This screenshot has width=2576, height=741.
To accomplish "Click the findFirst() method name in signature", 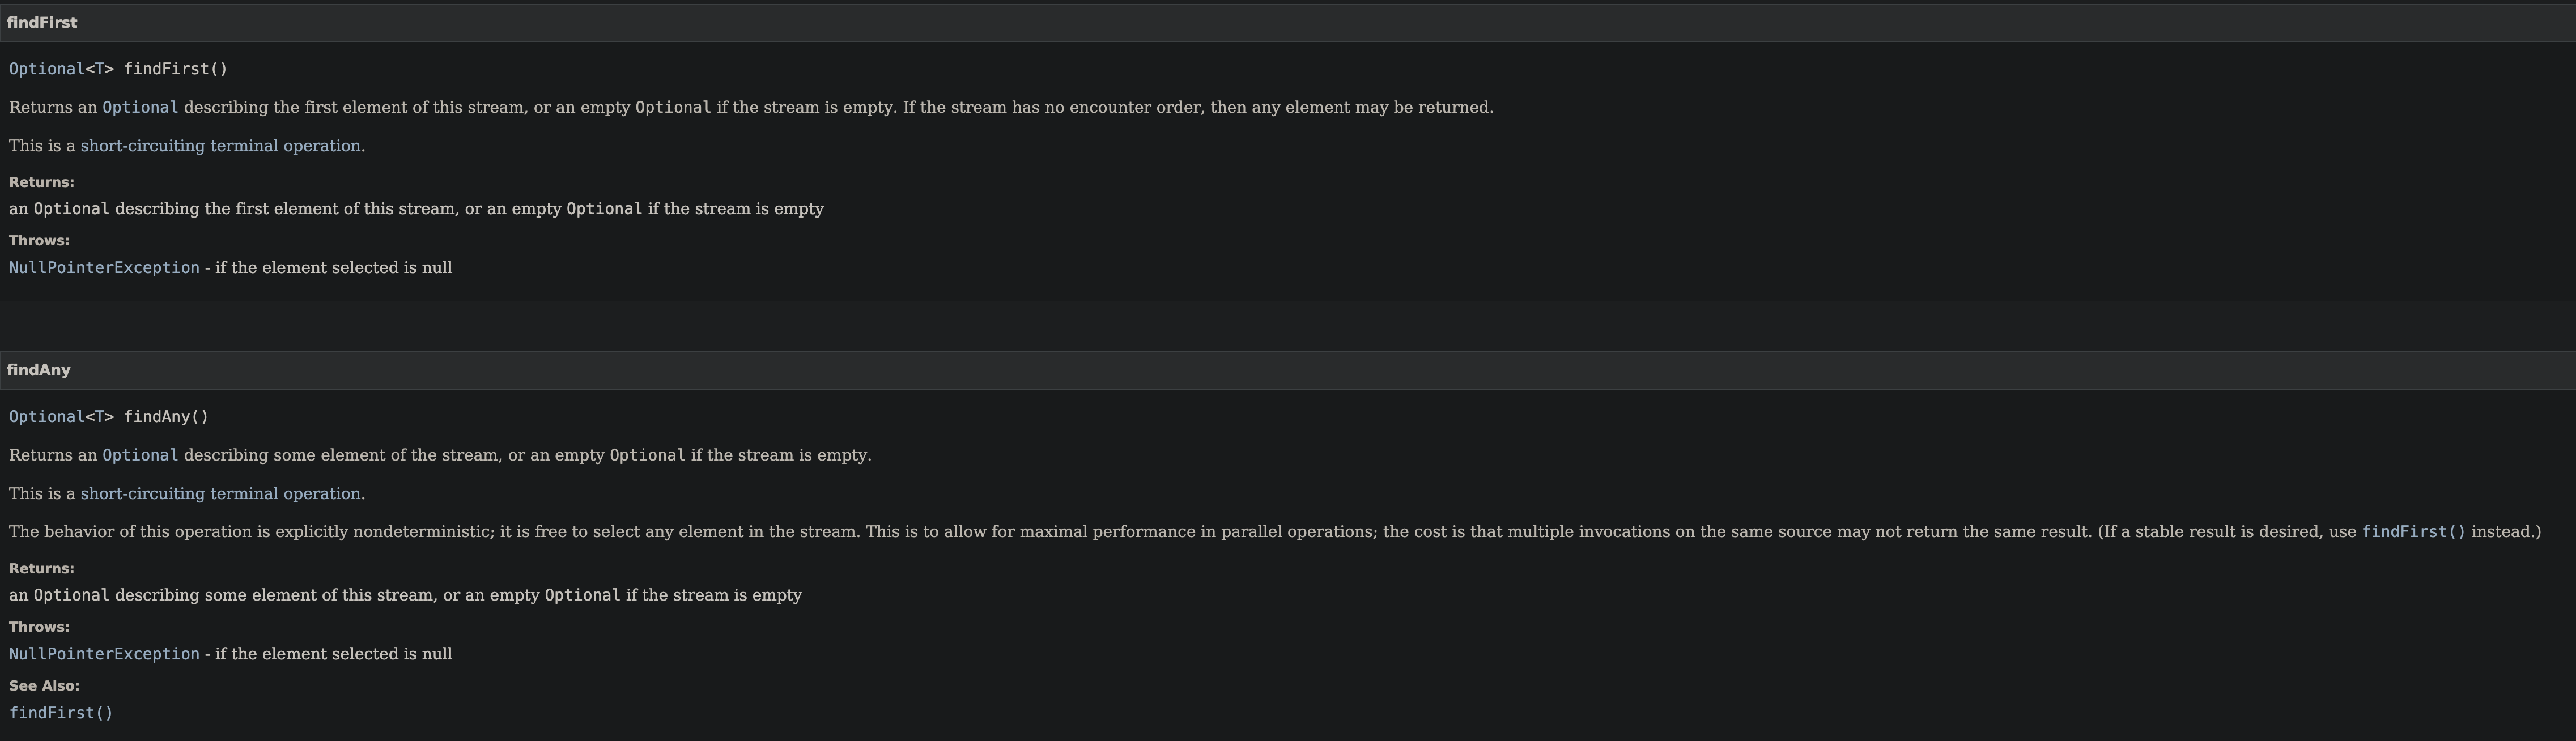I will 176,69.
